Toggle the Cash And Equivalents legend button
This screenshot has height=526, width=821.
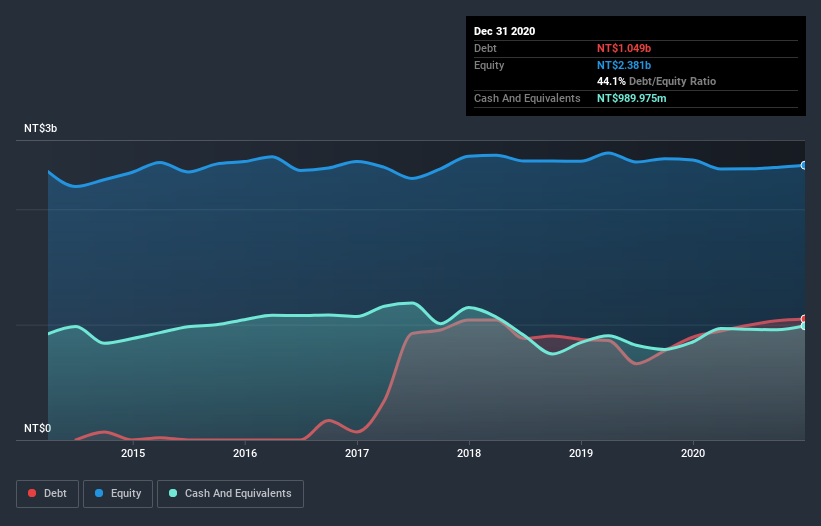point(230,494)
